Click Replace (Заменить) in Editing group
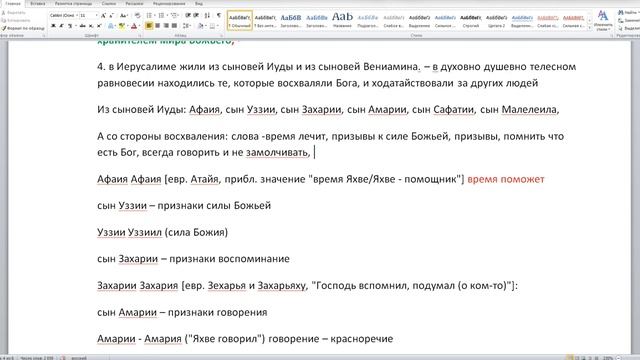This screenshot has height=360, width=640. 629,20
